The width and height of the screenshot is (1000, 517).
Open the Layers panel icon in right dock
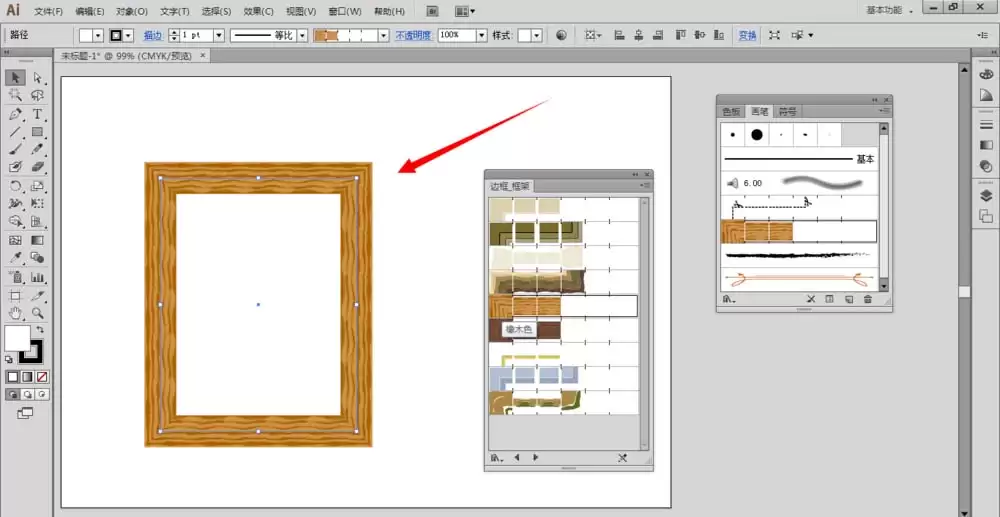click(x=986, y=196)
